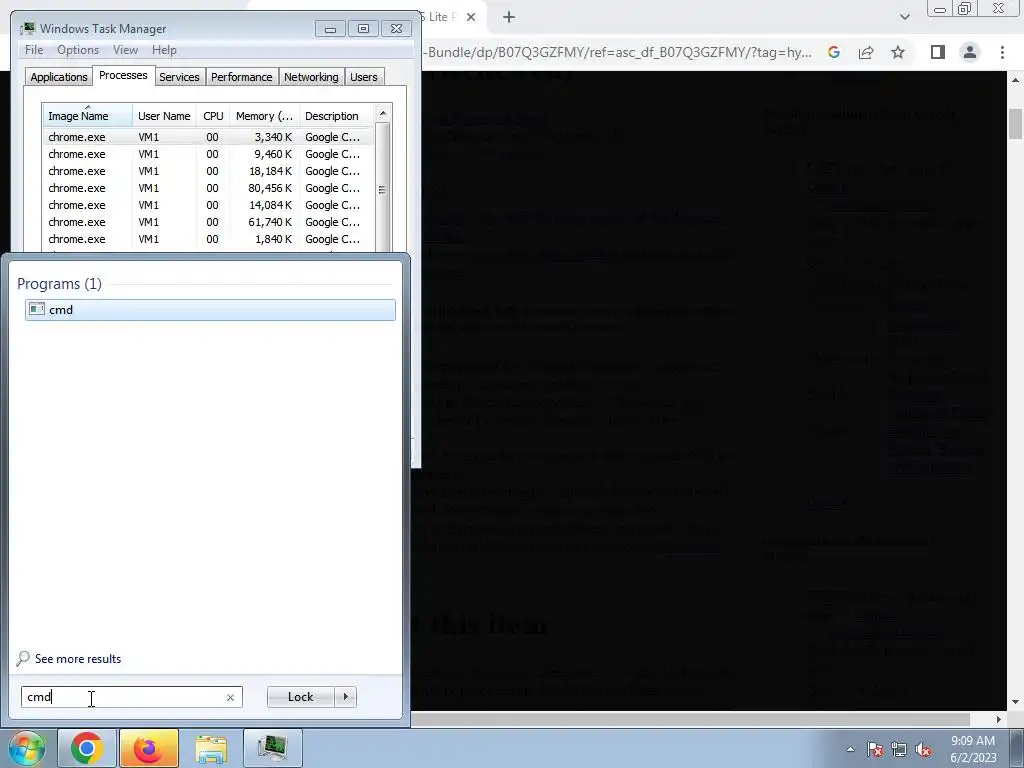
Task: Select chrome.exe row using 1,840 K
Action: coord(209,239)
